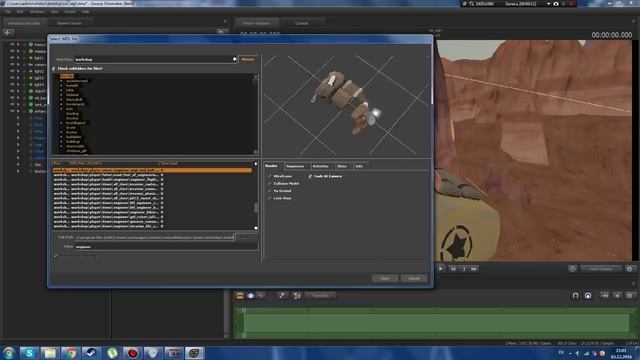
Task: Start playback with the play button
Action: click(x=441, y=269)
